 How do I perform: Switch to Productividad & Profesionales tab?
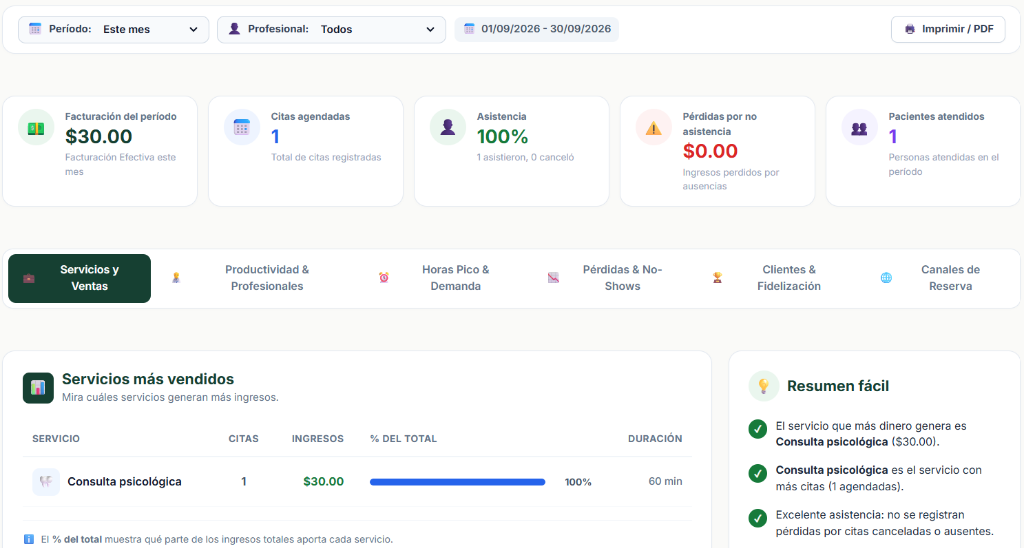tap(253, 278)
